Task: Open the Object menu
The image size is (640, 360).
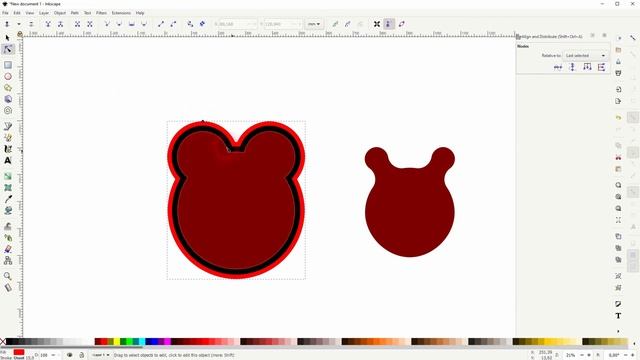Action: pyautogui.click(x=60, y=13)
